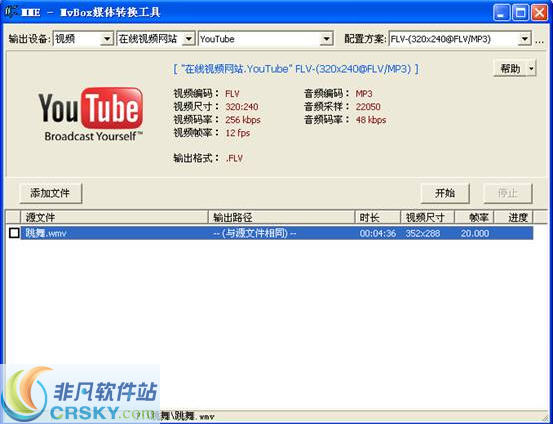Sort by the 源文件 column header
Viewport: 553px width, 424px height.
click(x=115, y=217)
